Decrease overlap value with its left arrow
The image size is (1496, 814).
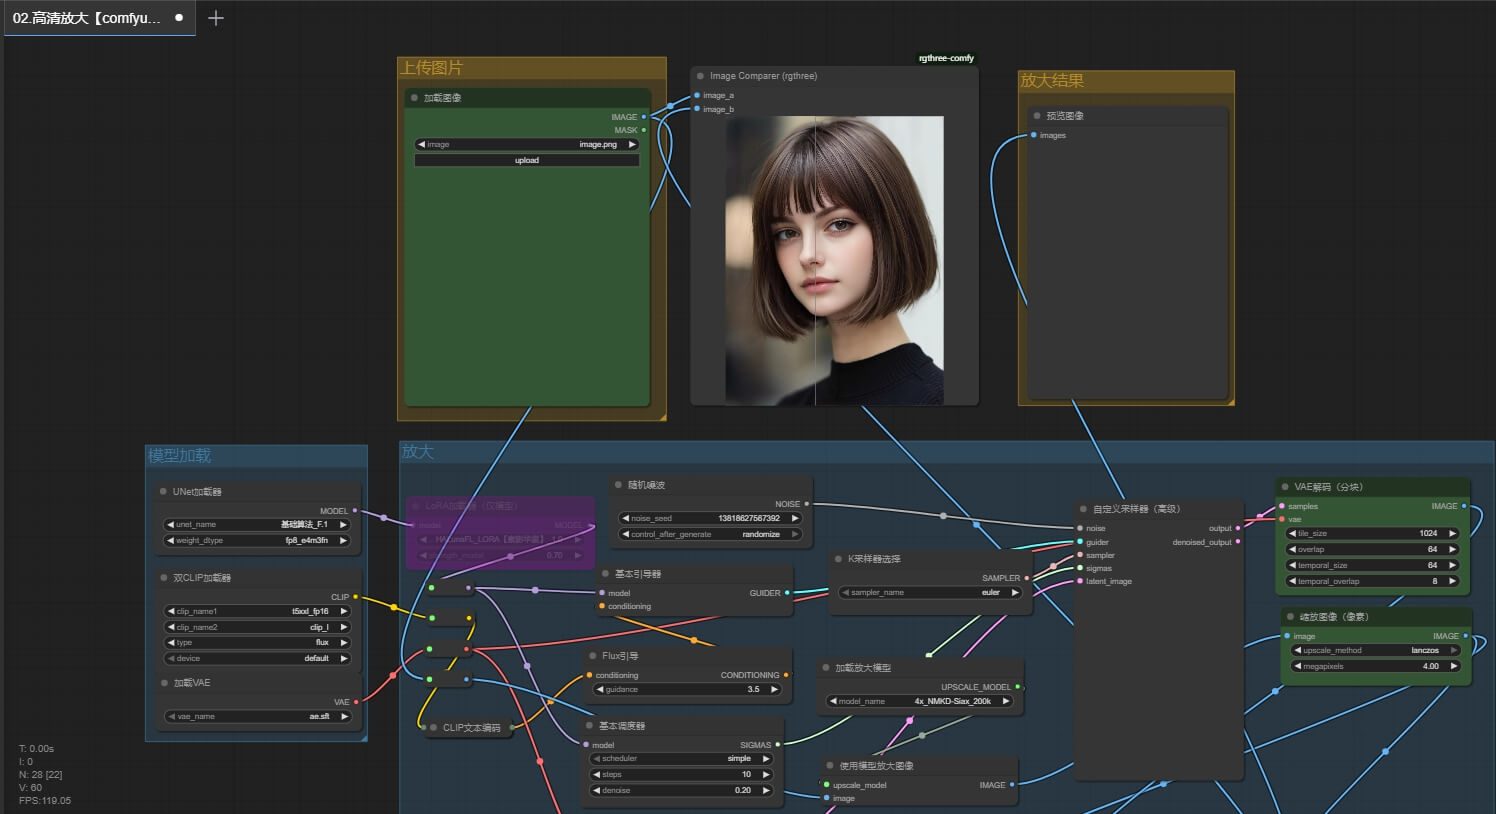click(1293, 549)
